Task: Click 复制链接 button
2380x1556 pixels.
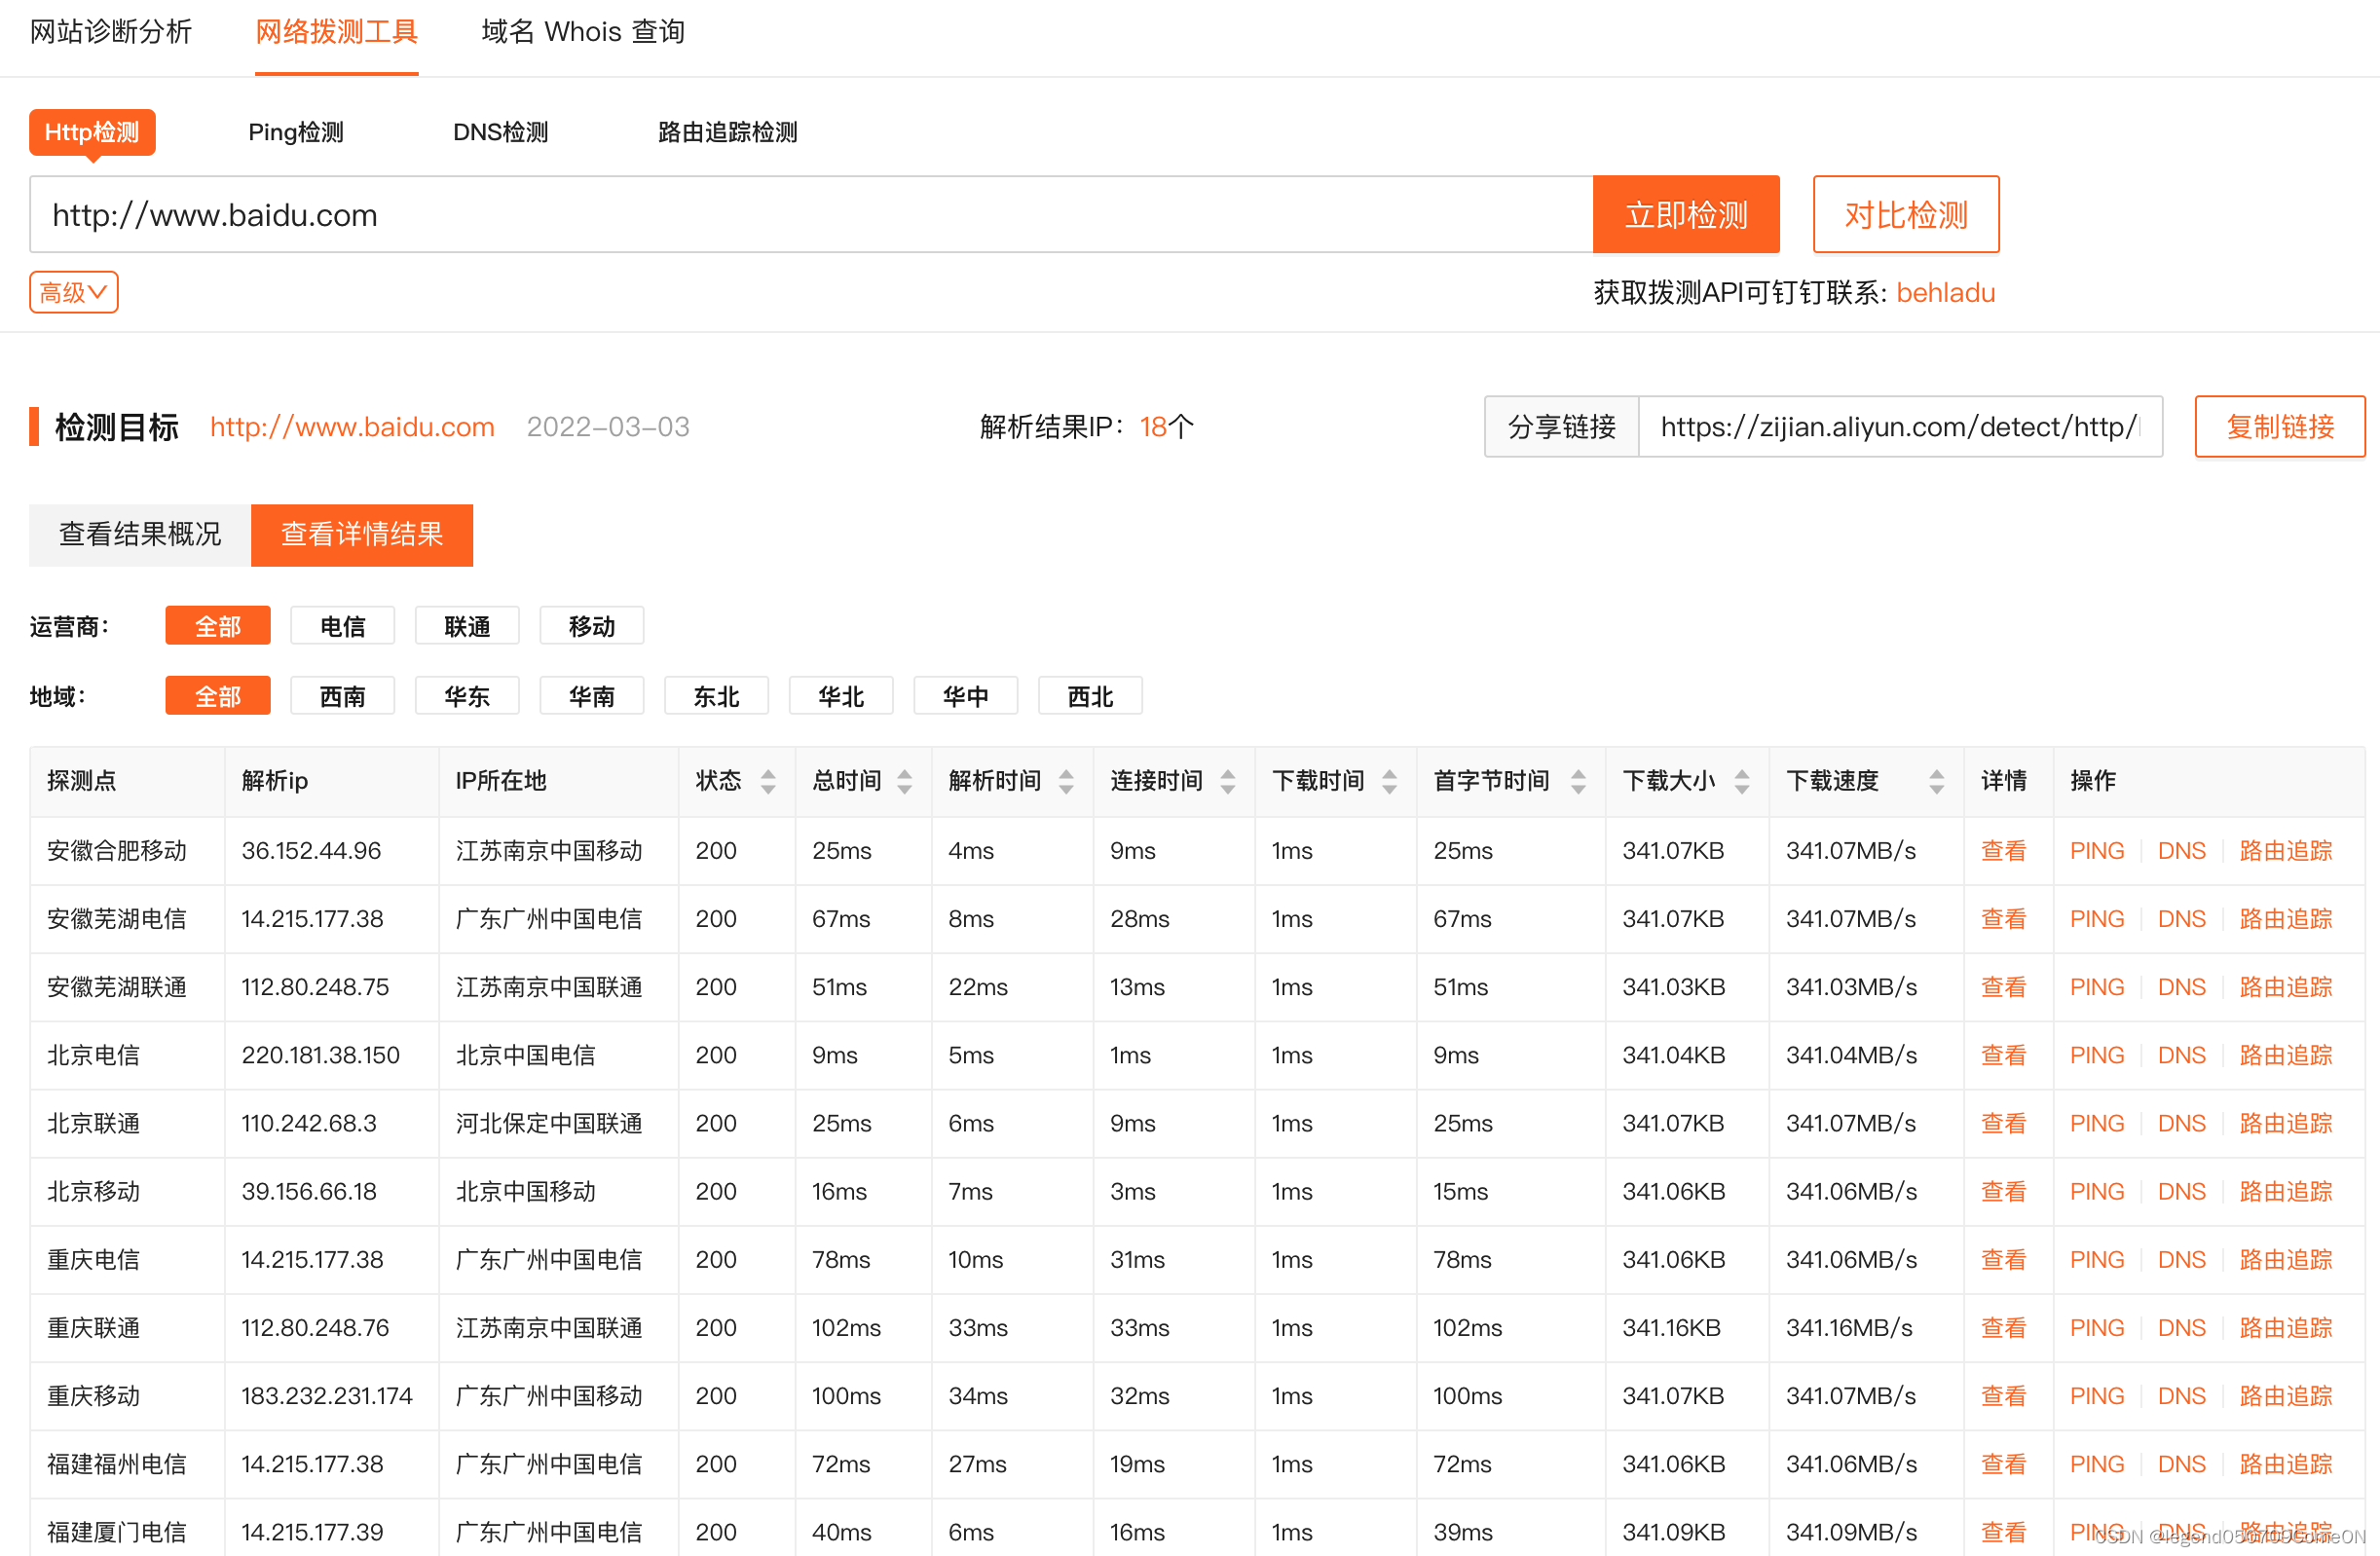Action: tap(2279, 427)
